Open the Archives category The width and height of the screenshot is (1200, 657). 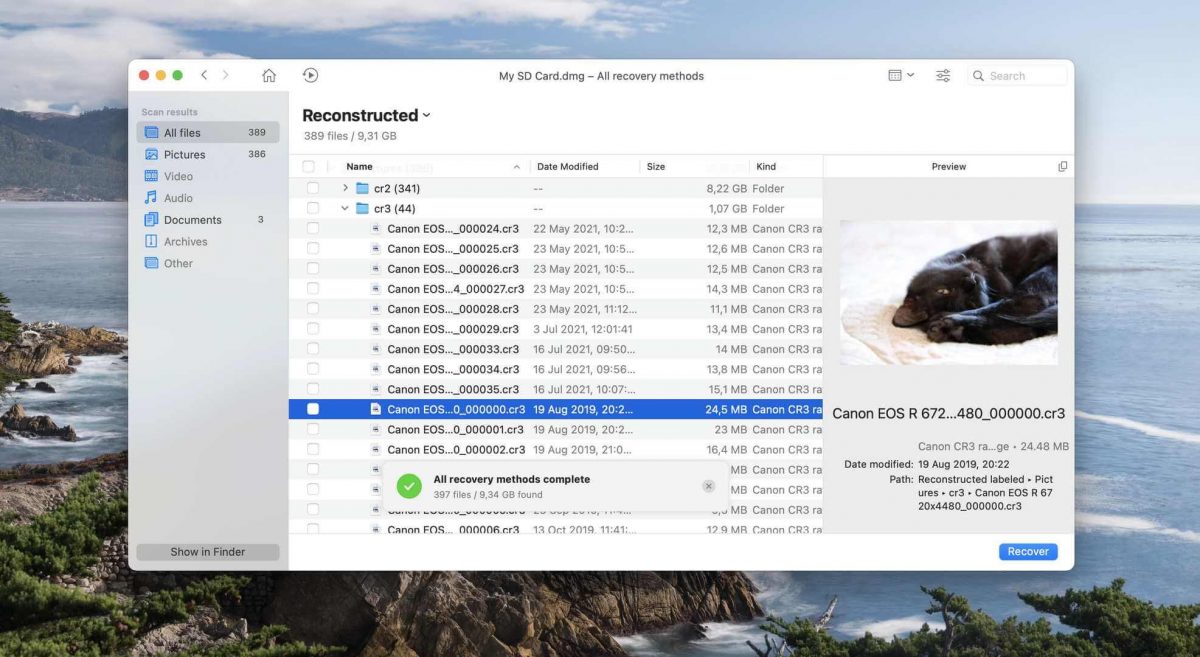pos(185,242)
